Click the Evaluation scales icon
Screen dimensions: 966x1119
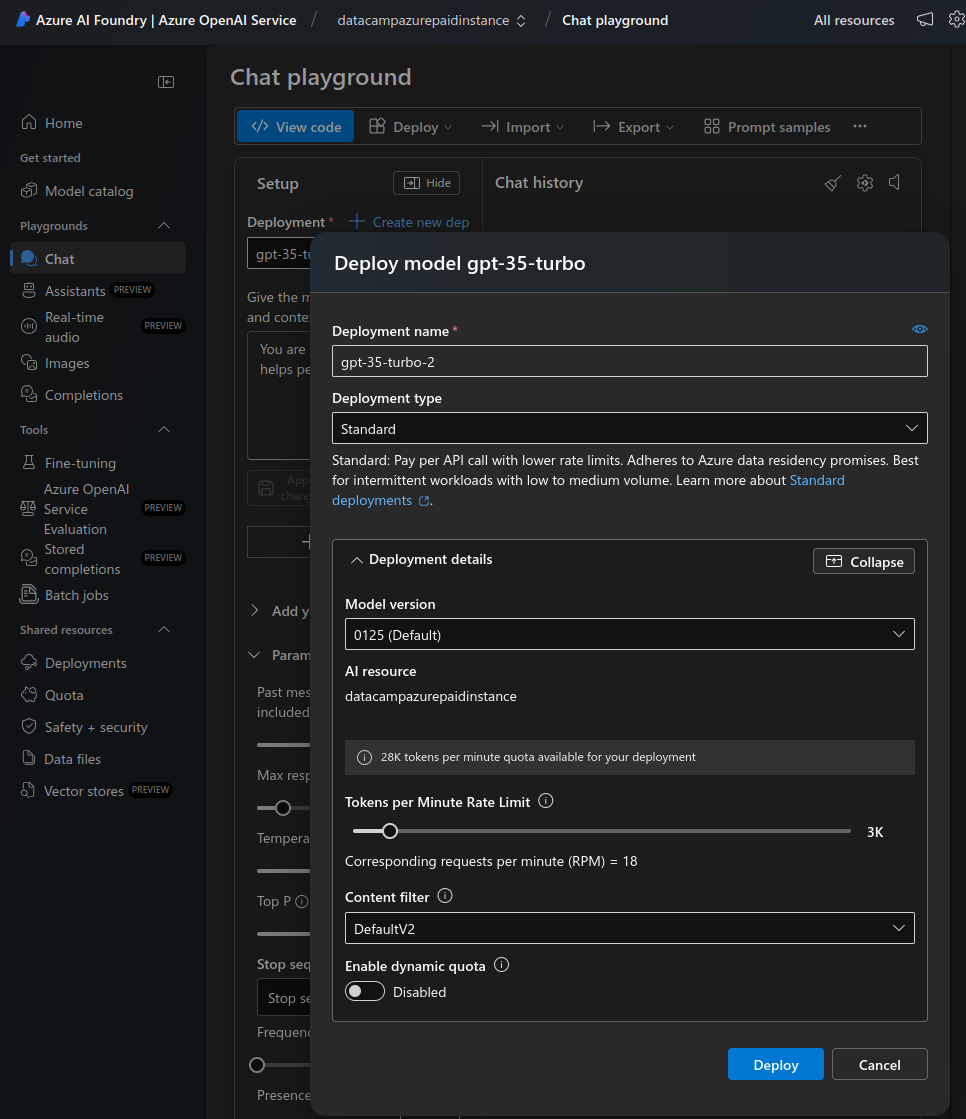tap(28, 508)
